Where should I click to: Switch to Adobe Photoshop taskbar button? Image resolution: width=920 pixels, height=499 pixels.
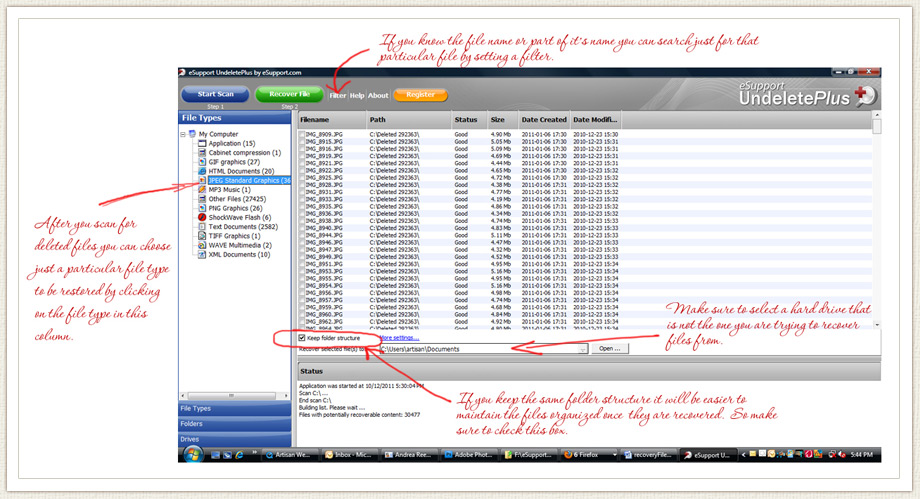click(x=469, y=455)
